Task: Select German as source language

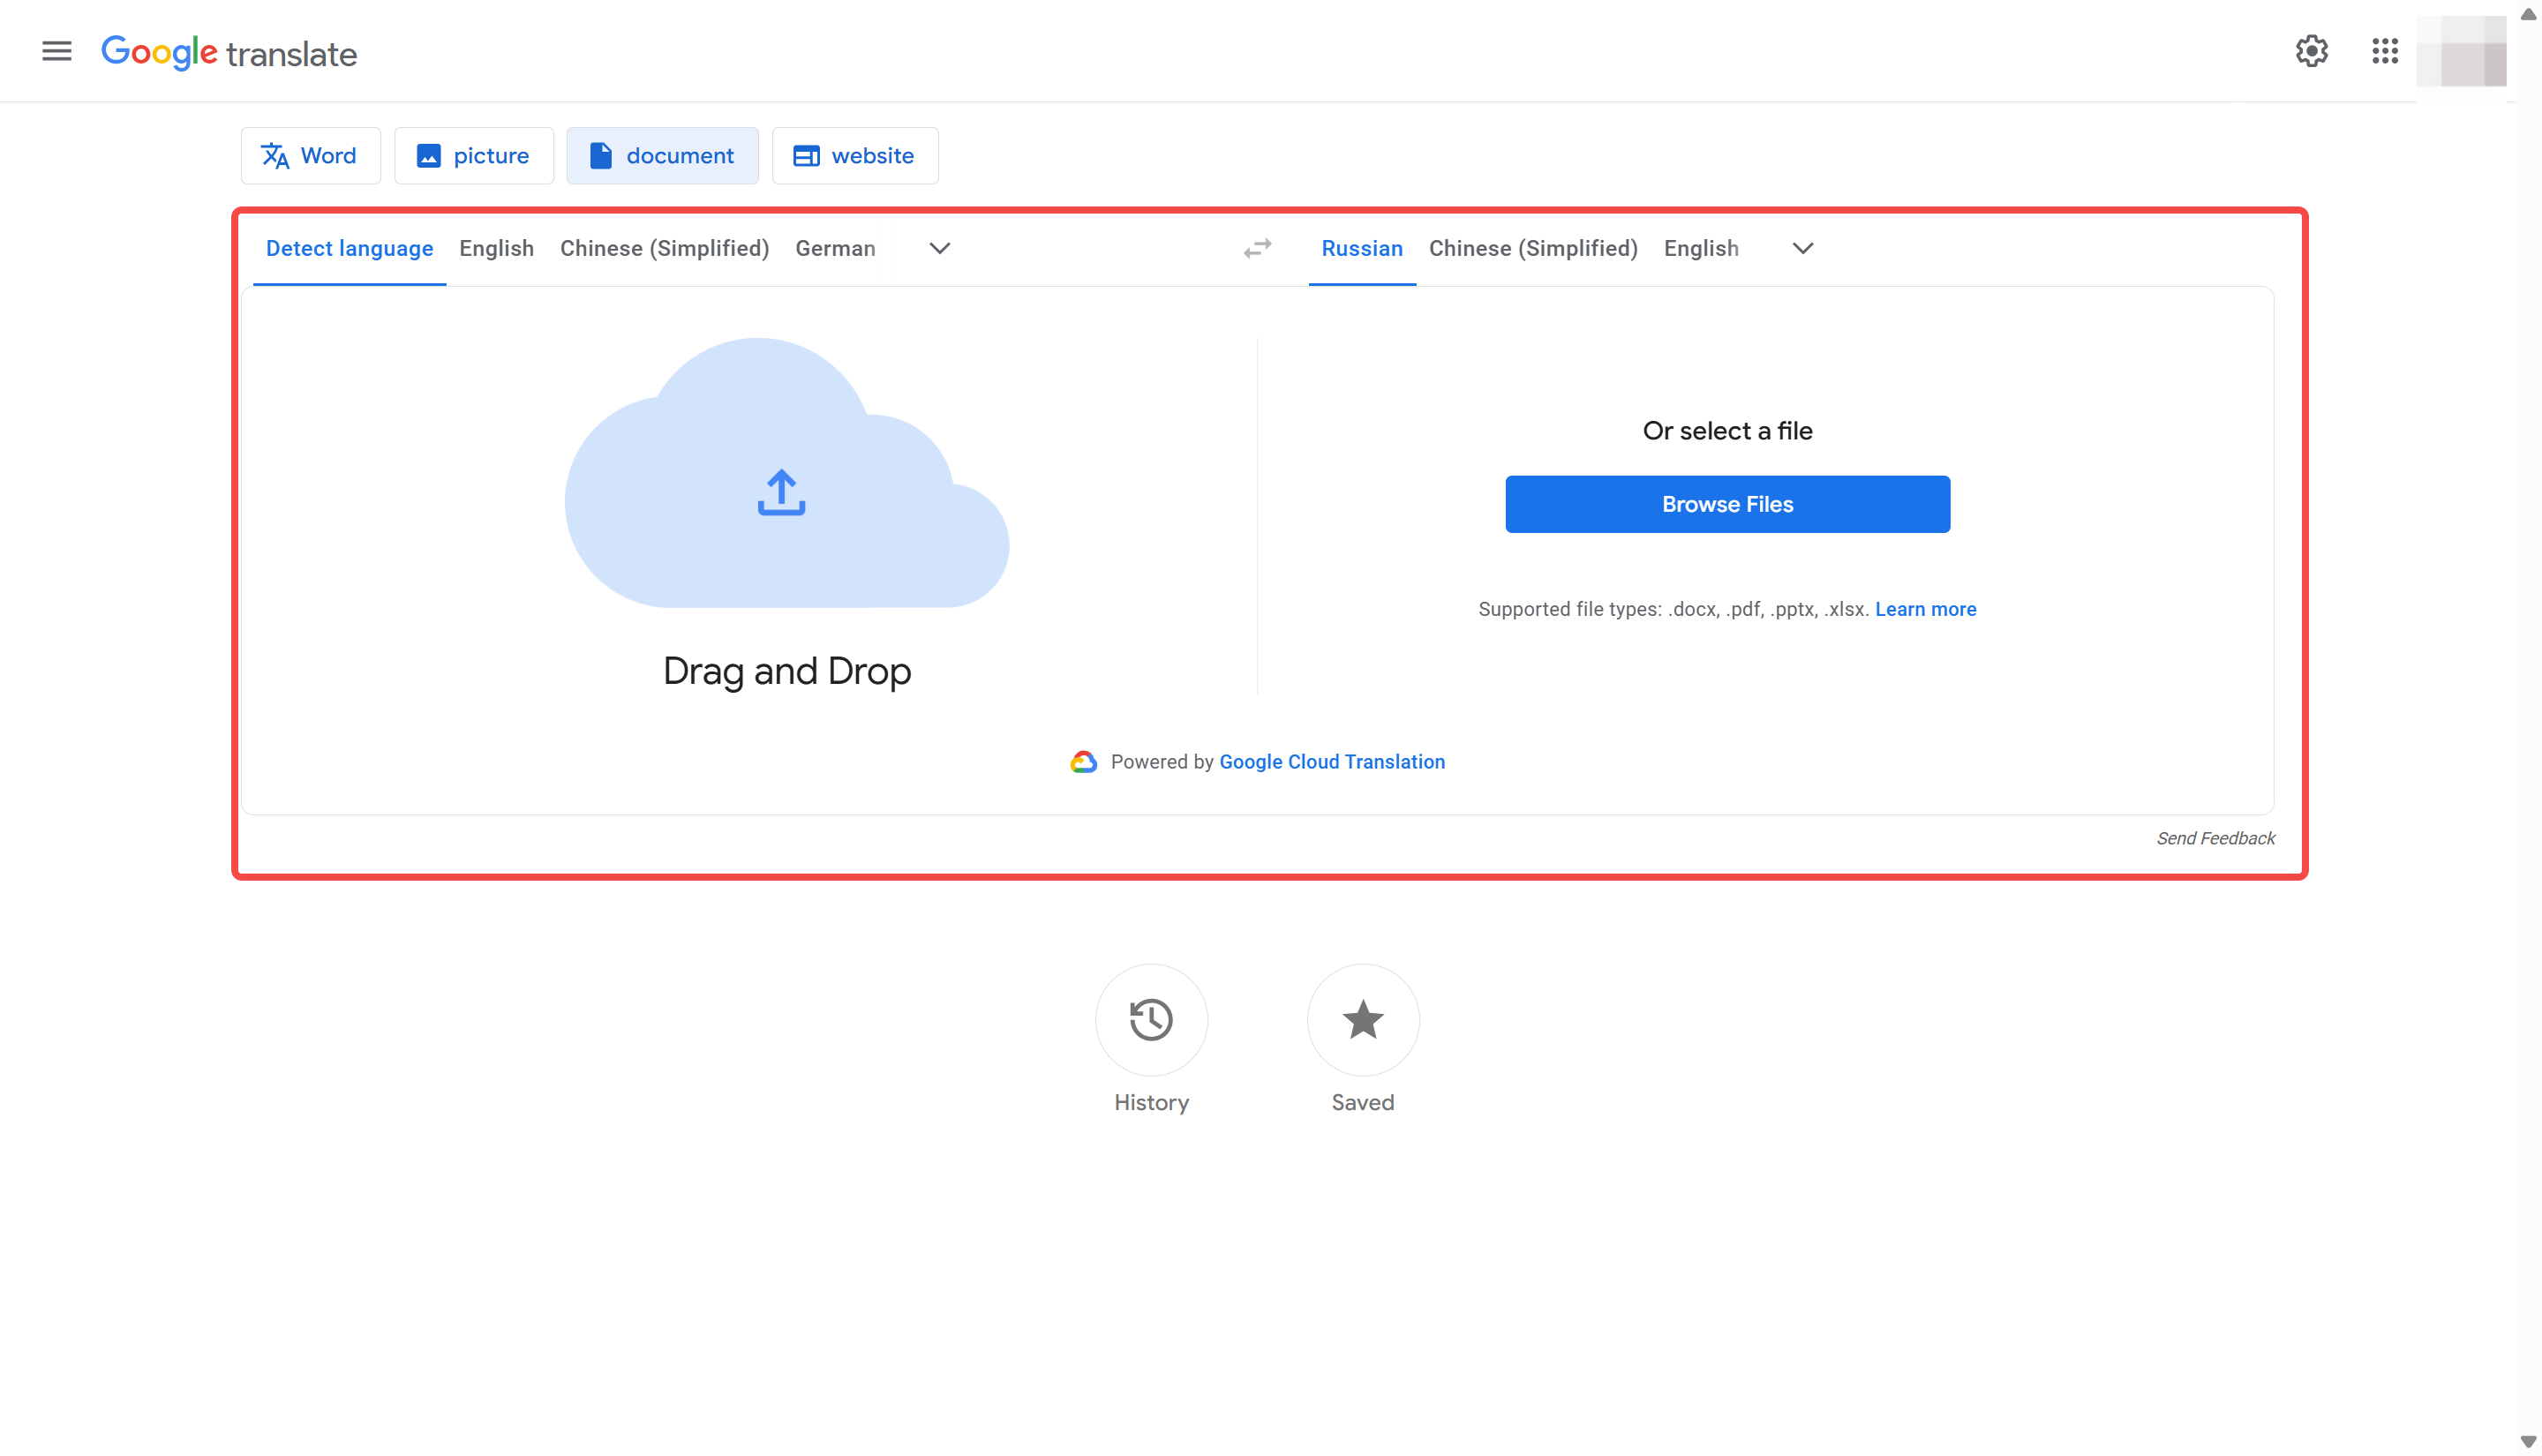Action: point(835,248)
